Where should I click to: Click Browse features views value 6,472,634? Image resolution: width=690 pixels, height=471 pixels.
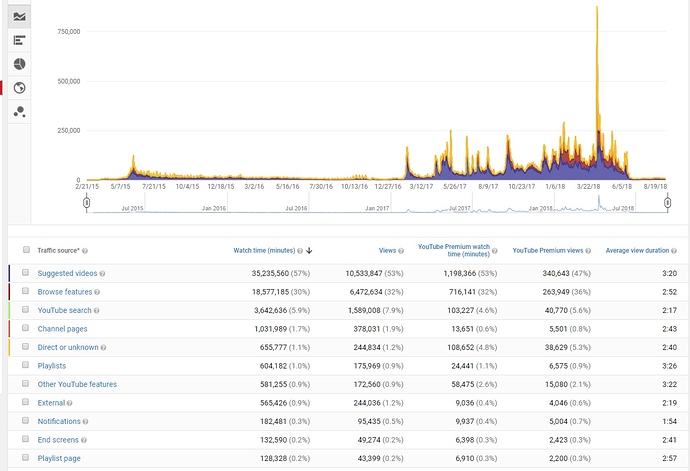point(366,292)
